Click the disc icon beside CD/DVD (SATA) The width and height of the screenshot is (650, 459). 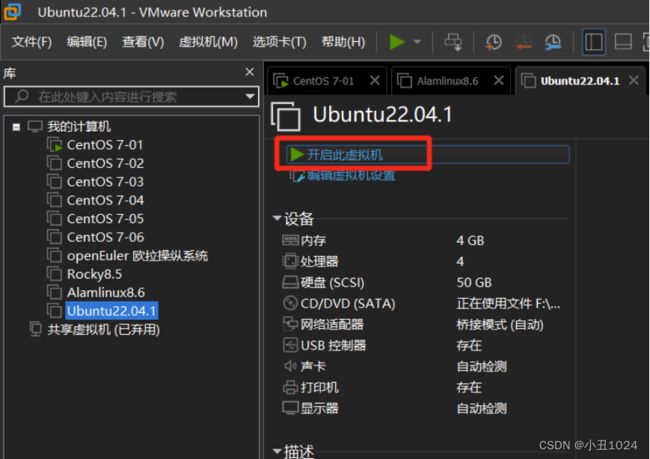[290, 303]
